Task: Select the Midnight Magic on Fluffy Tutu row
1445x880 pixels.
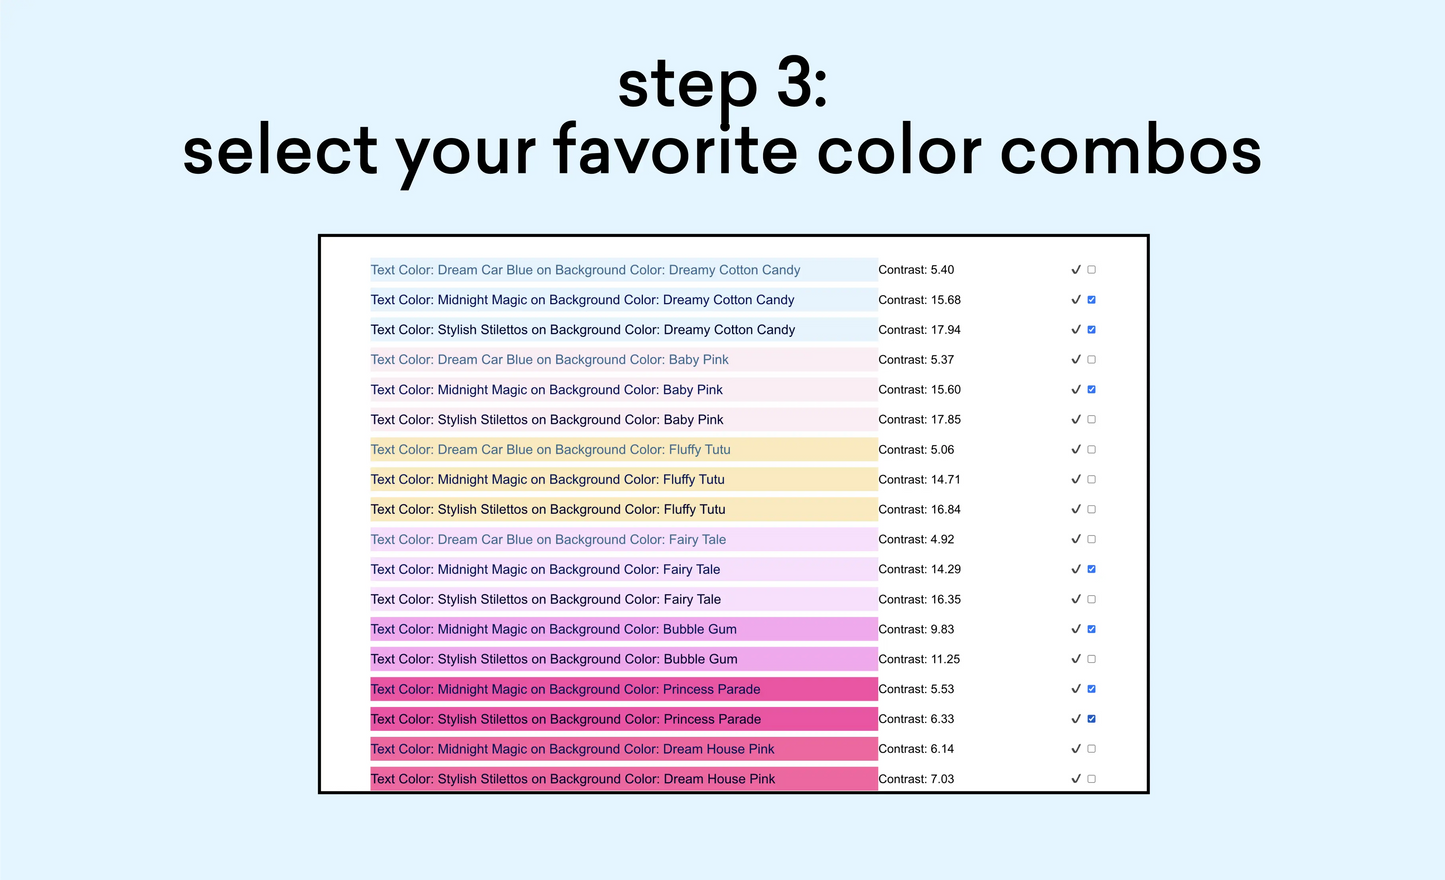Action: click(x=548, y=479)
